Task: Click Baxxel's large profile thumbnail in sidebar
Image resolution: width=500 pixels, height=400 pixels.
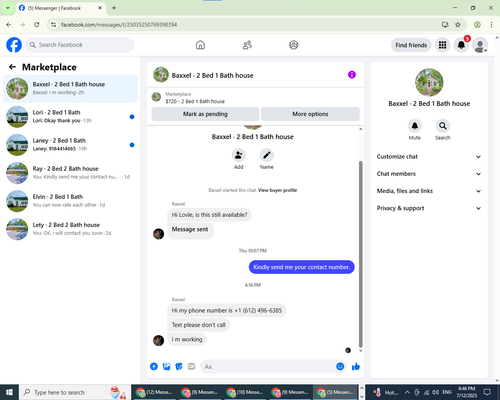Action: 429,82
